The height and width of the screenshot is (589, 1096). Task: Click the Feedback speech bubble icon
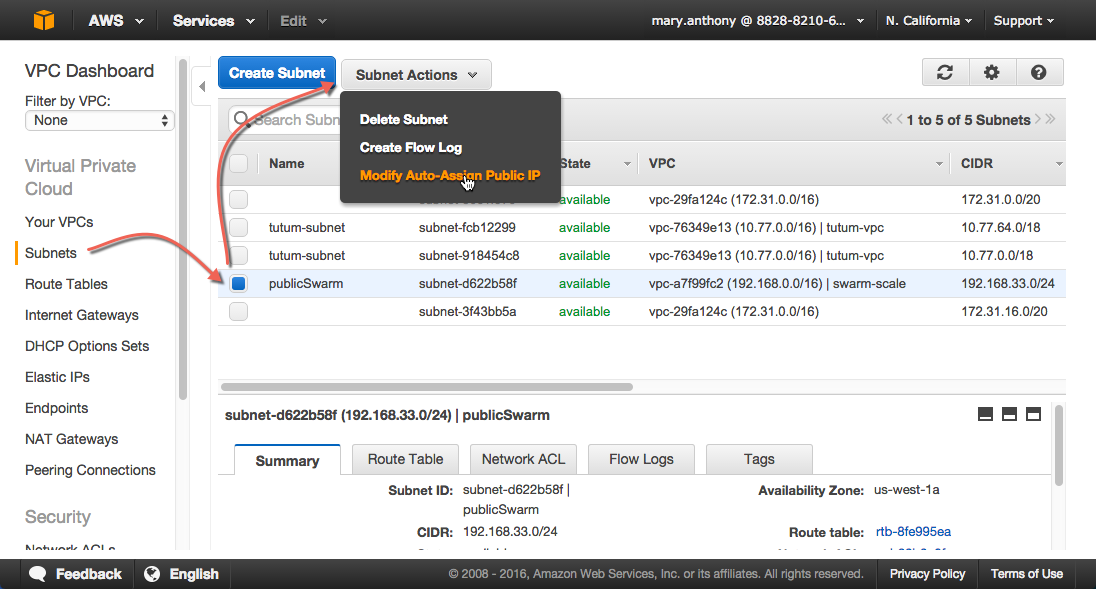pyautogui.click(x=38, y=574)
